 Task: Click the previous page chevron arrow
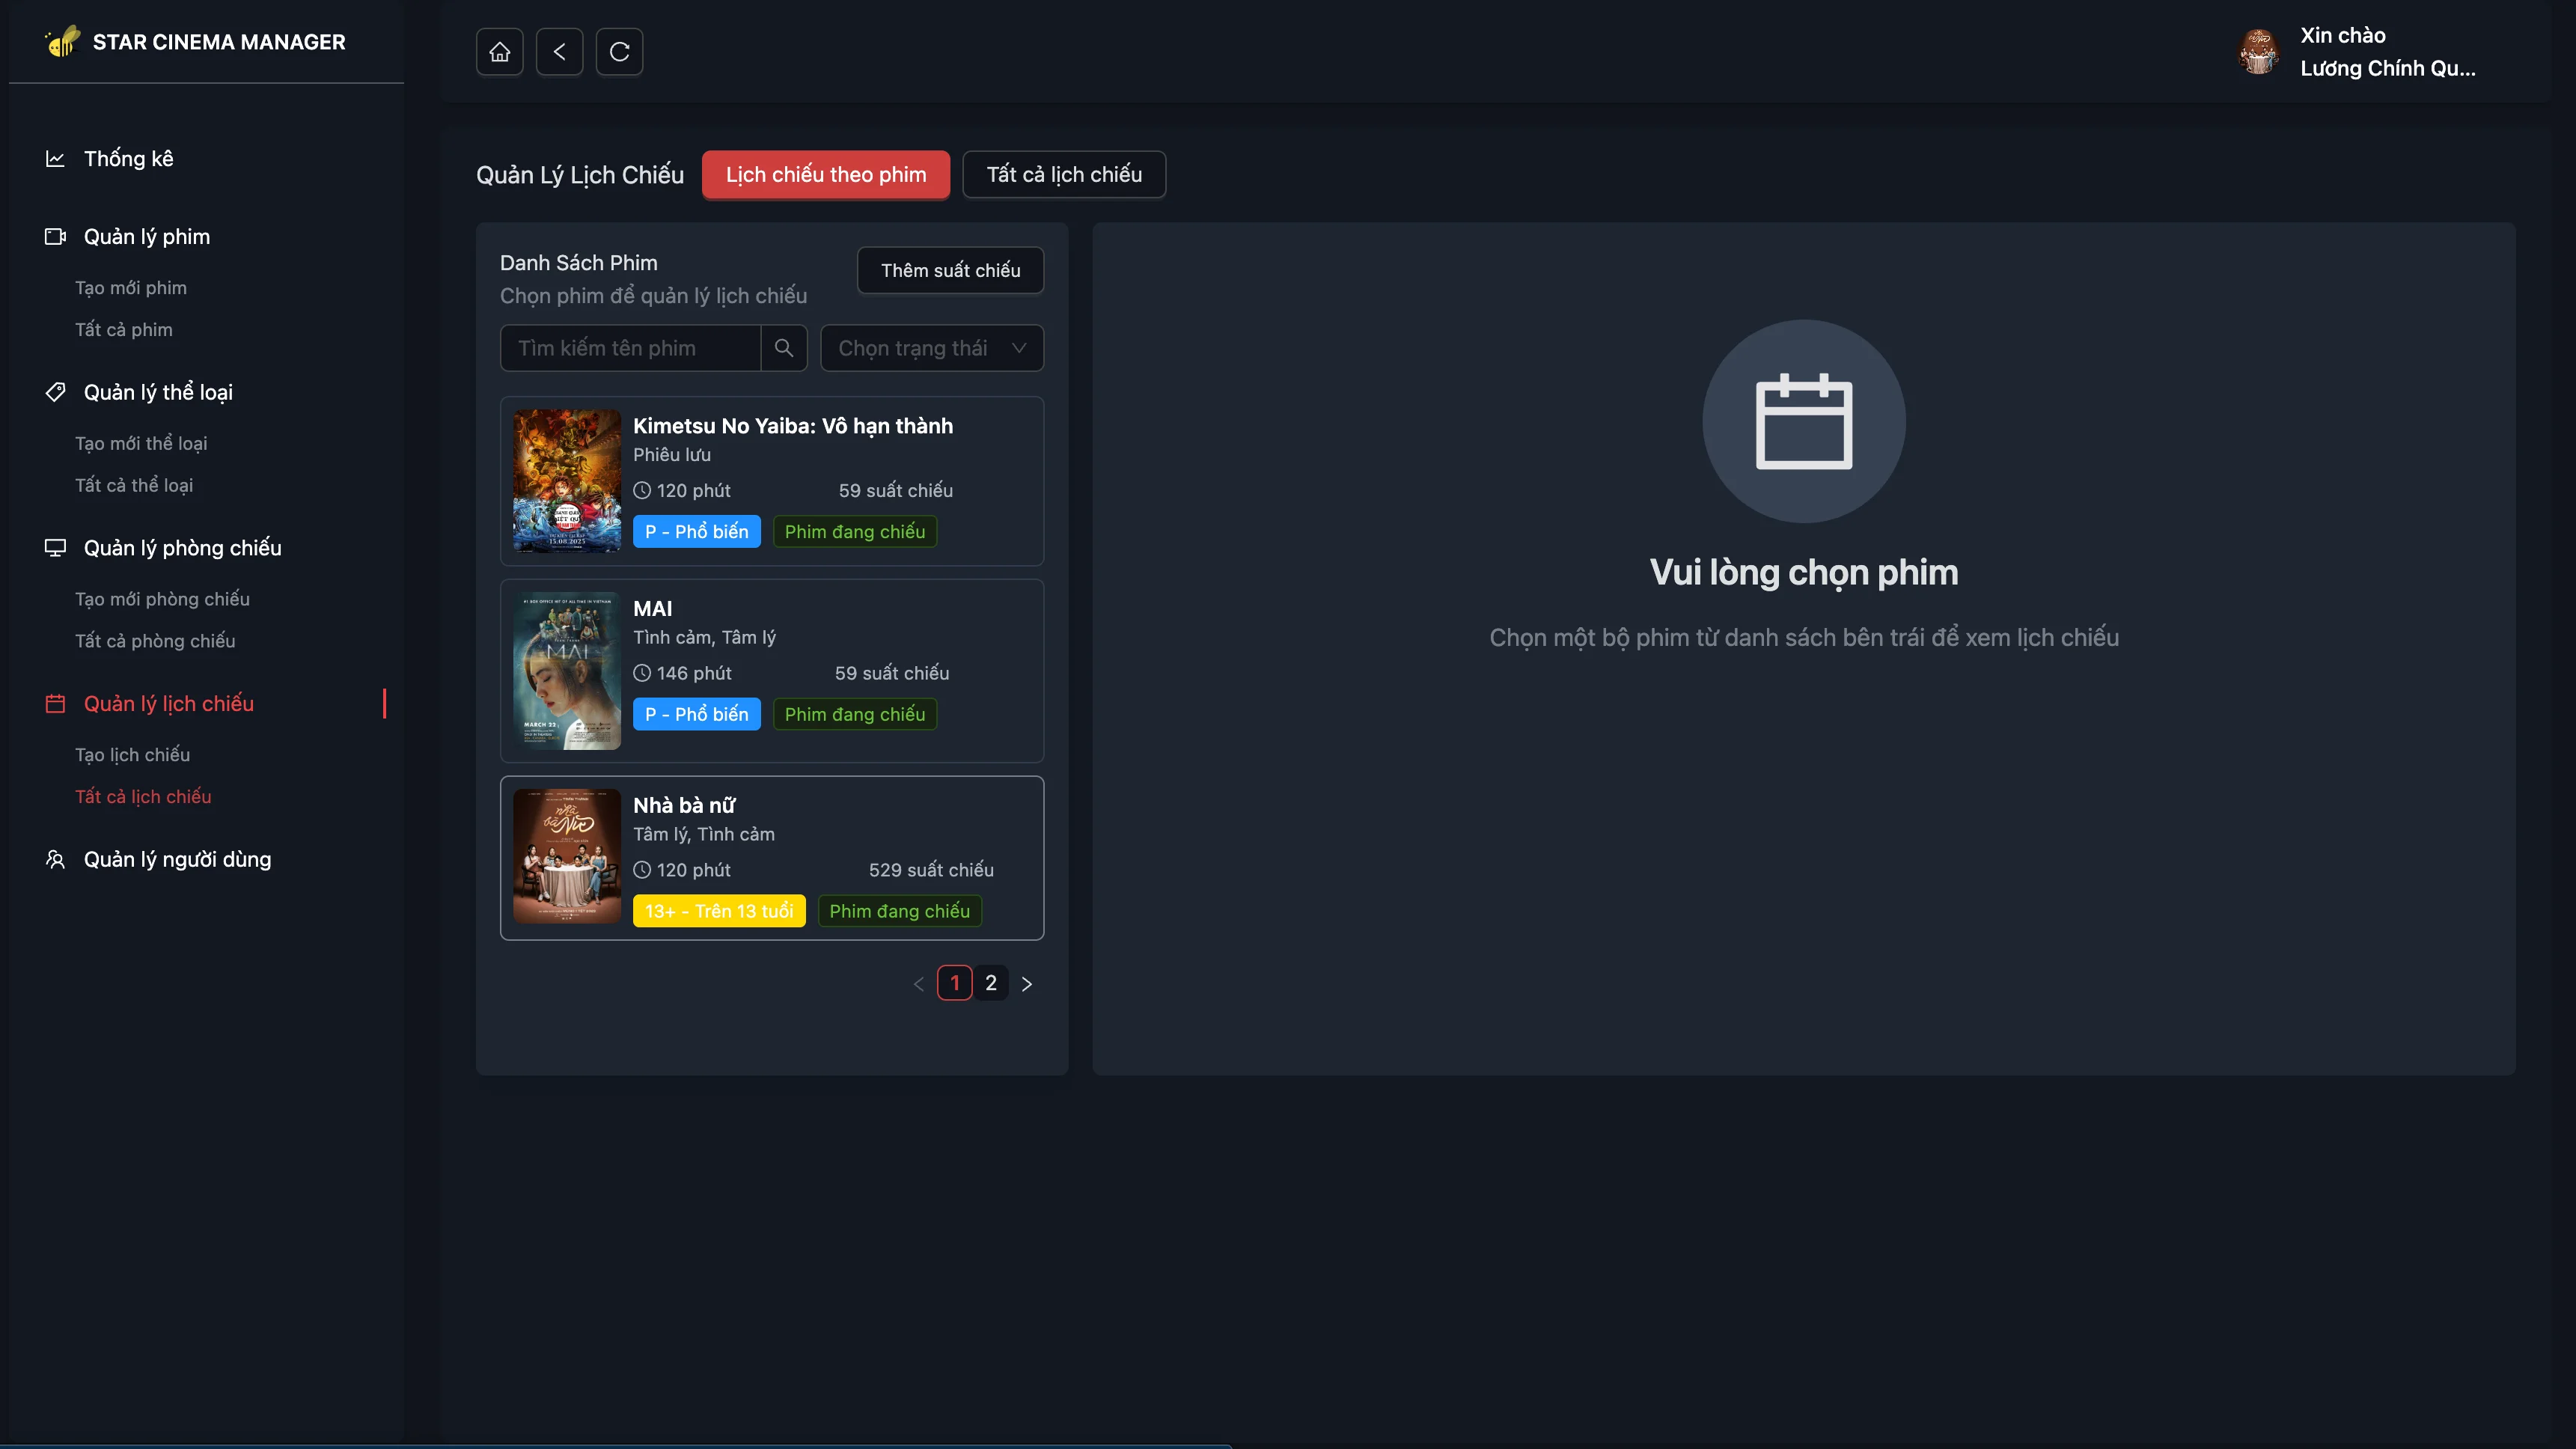(918, 983)
